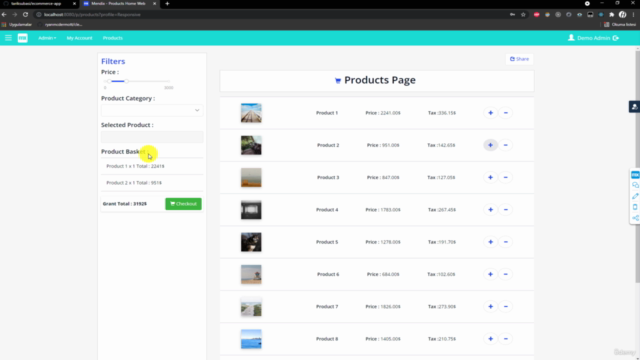Open My Account menu item
This screenshot has width=640, height=360.
79,38
